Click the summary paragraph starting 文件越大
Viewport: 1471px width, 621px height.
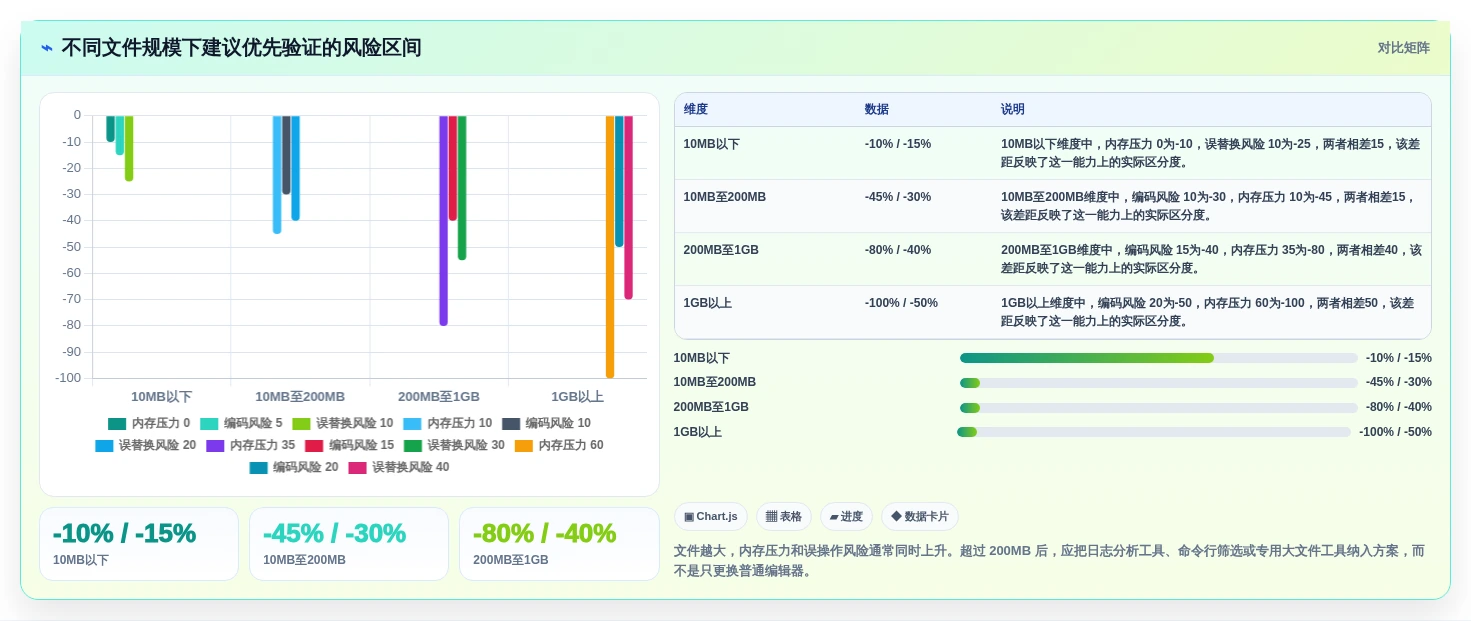click(1049, 561)
